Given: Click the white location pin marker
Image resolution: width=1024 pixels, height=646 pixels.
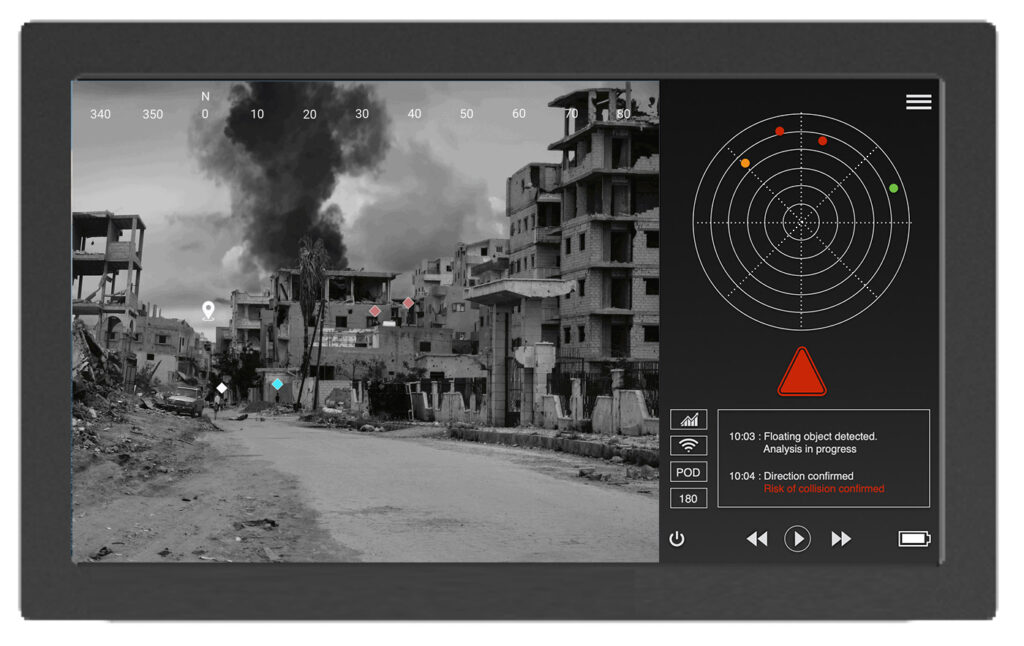Looking at the screenshot, I should click(208, 310).
